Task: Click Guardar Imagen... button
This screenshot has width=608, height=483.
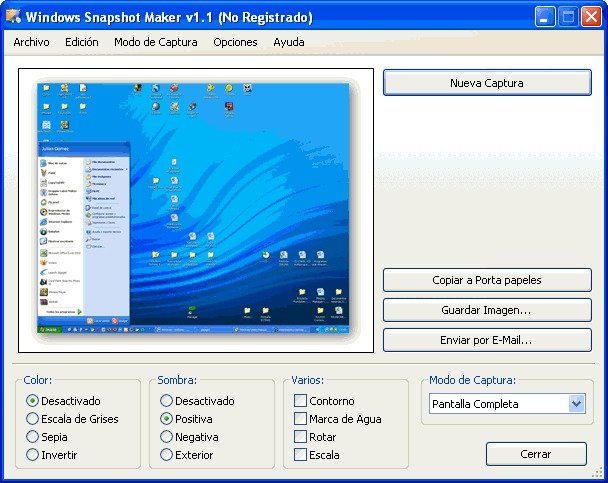Action: (x=487, y=310)
